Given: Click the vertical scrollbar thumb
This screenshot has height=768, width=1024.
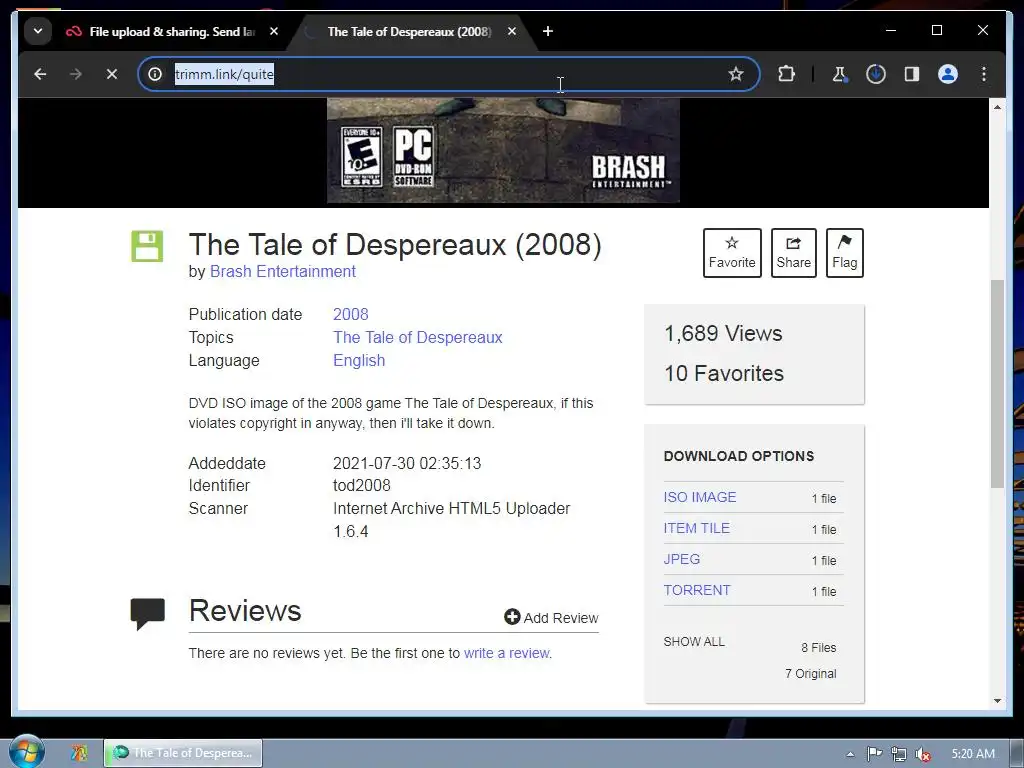Looking at the screenshot, I should tap(997, 383).
